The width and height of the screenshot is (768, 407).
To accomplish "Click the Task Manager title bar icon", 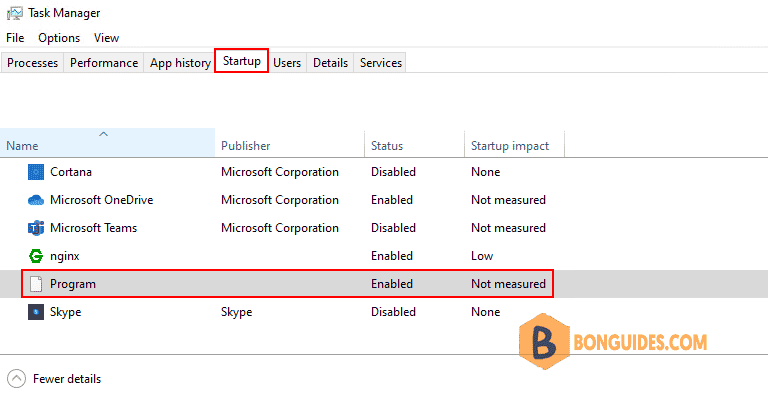I will 15,13.
